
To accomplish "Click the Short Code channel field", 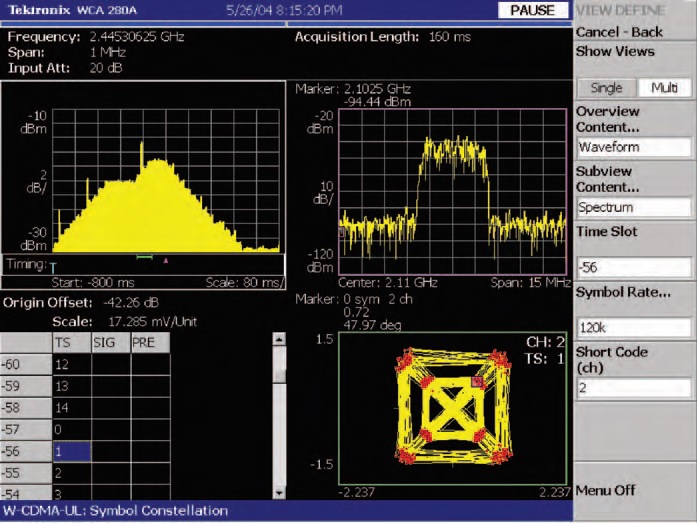I will pyautogui.click(x=634, y=387).
